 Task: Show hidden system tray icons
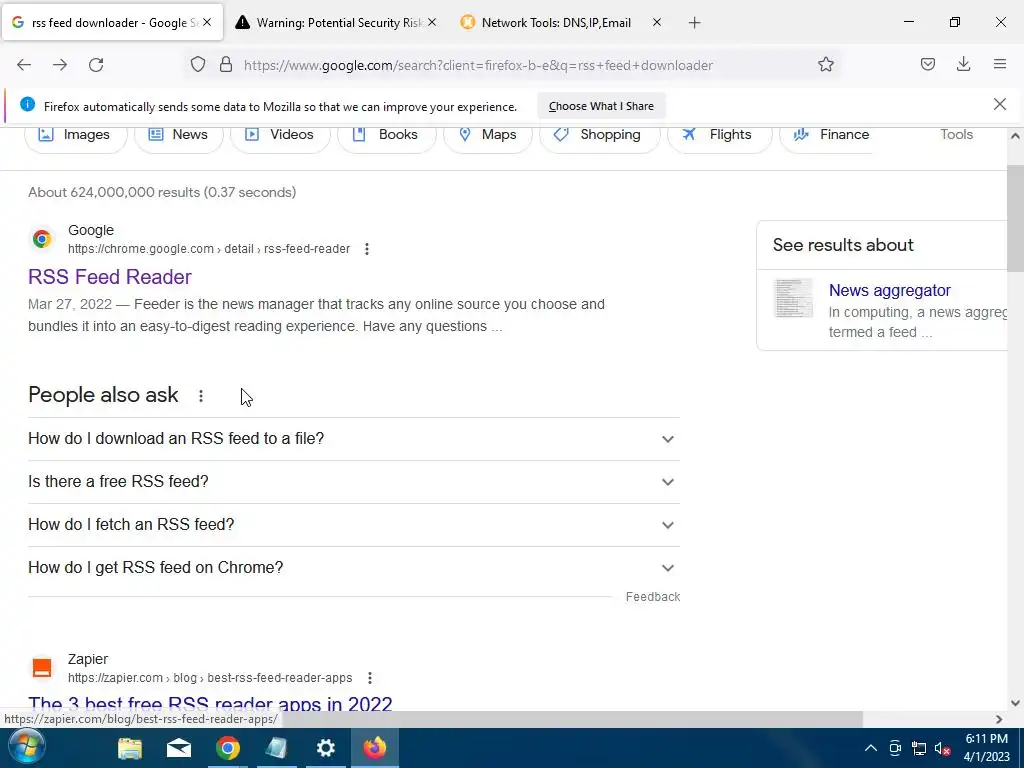tap(871, 748)
